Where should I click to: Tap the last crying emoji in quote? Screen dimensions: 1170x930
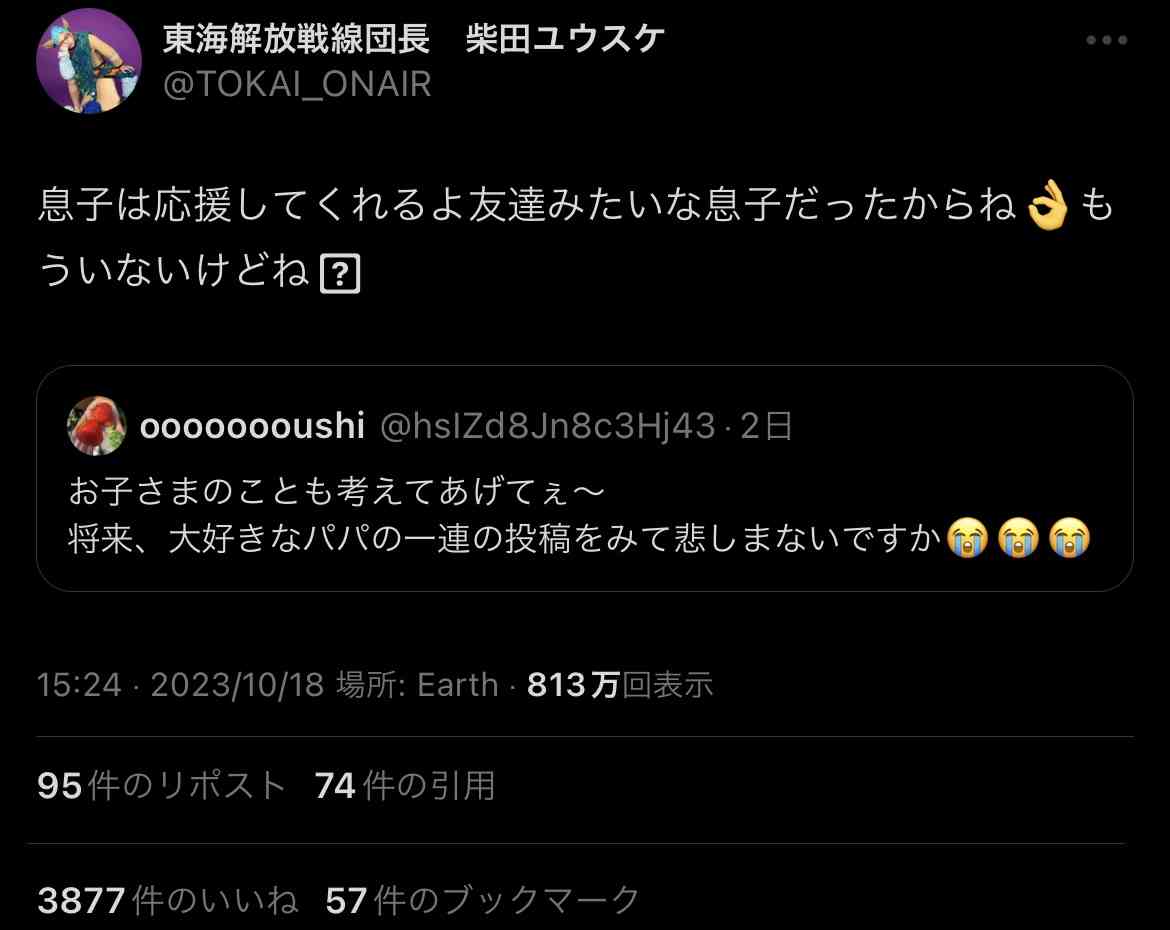[1069, 538]
